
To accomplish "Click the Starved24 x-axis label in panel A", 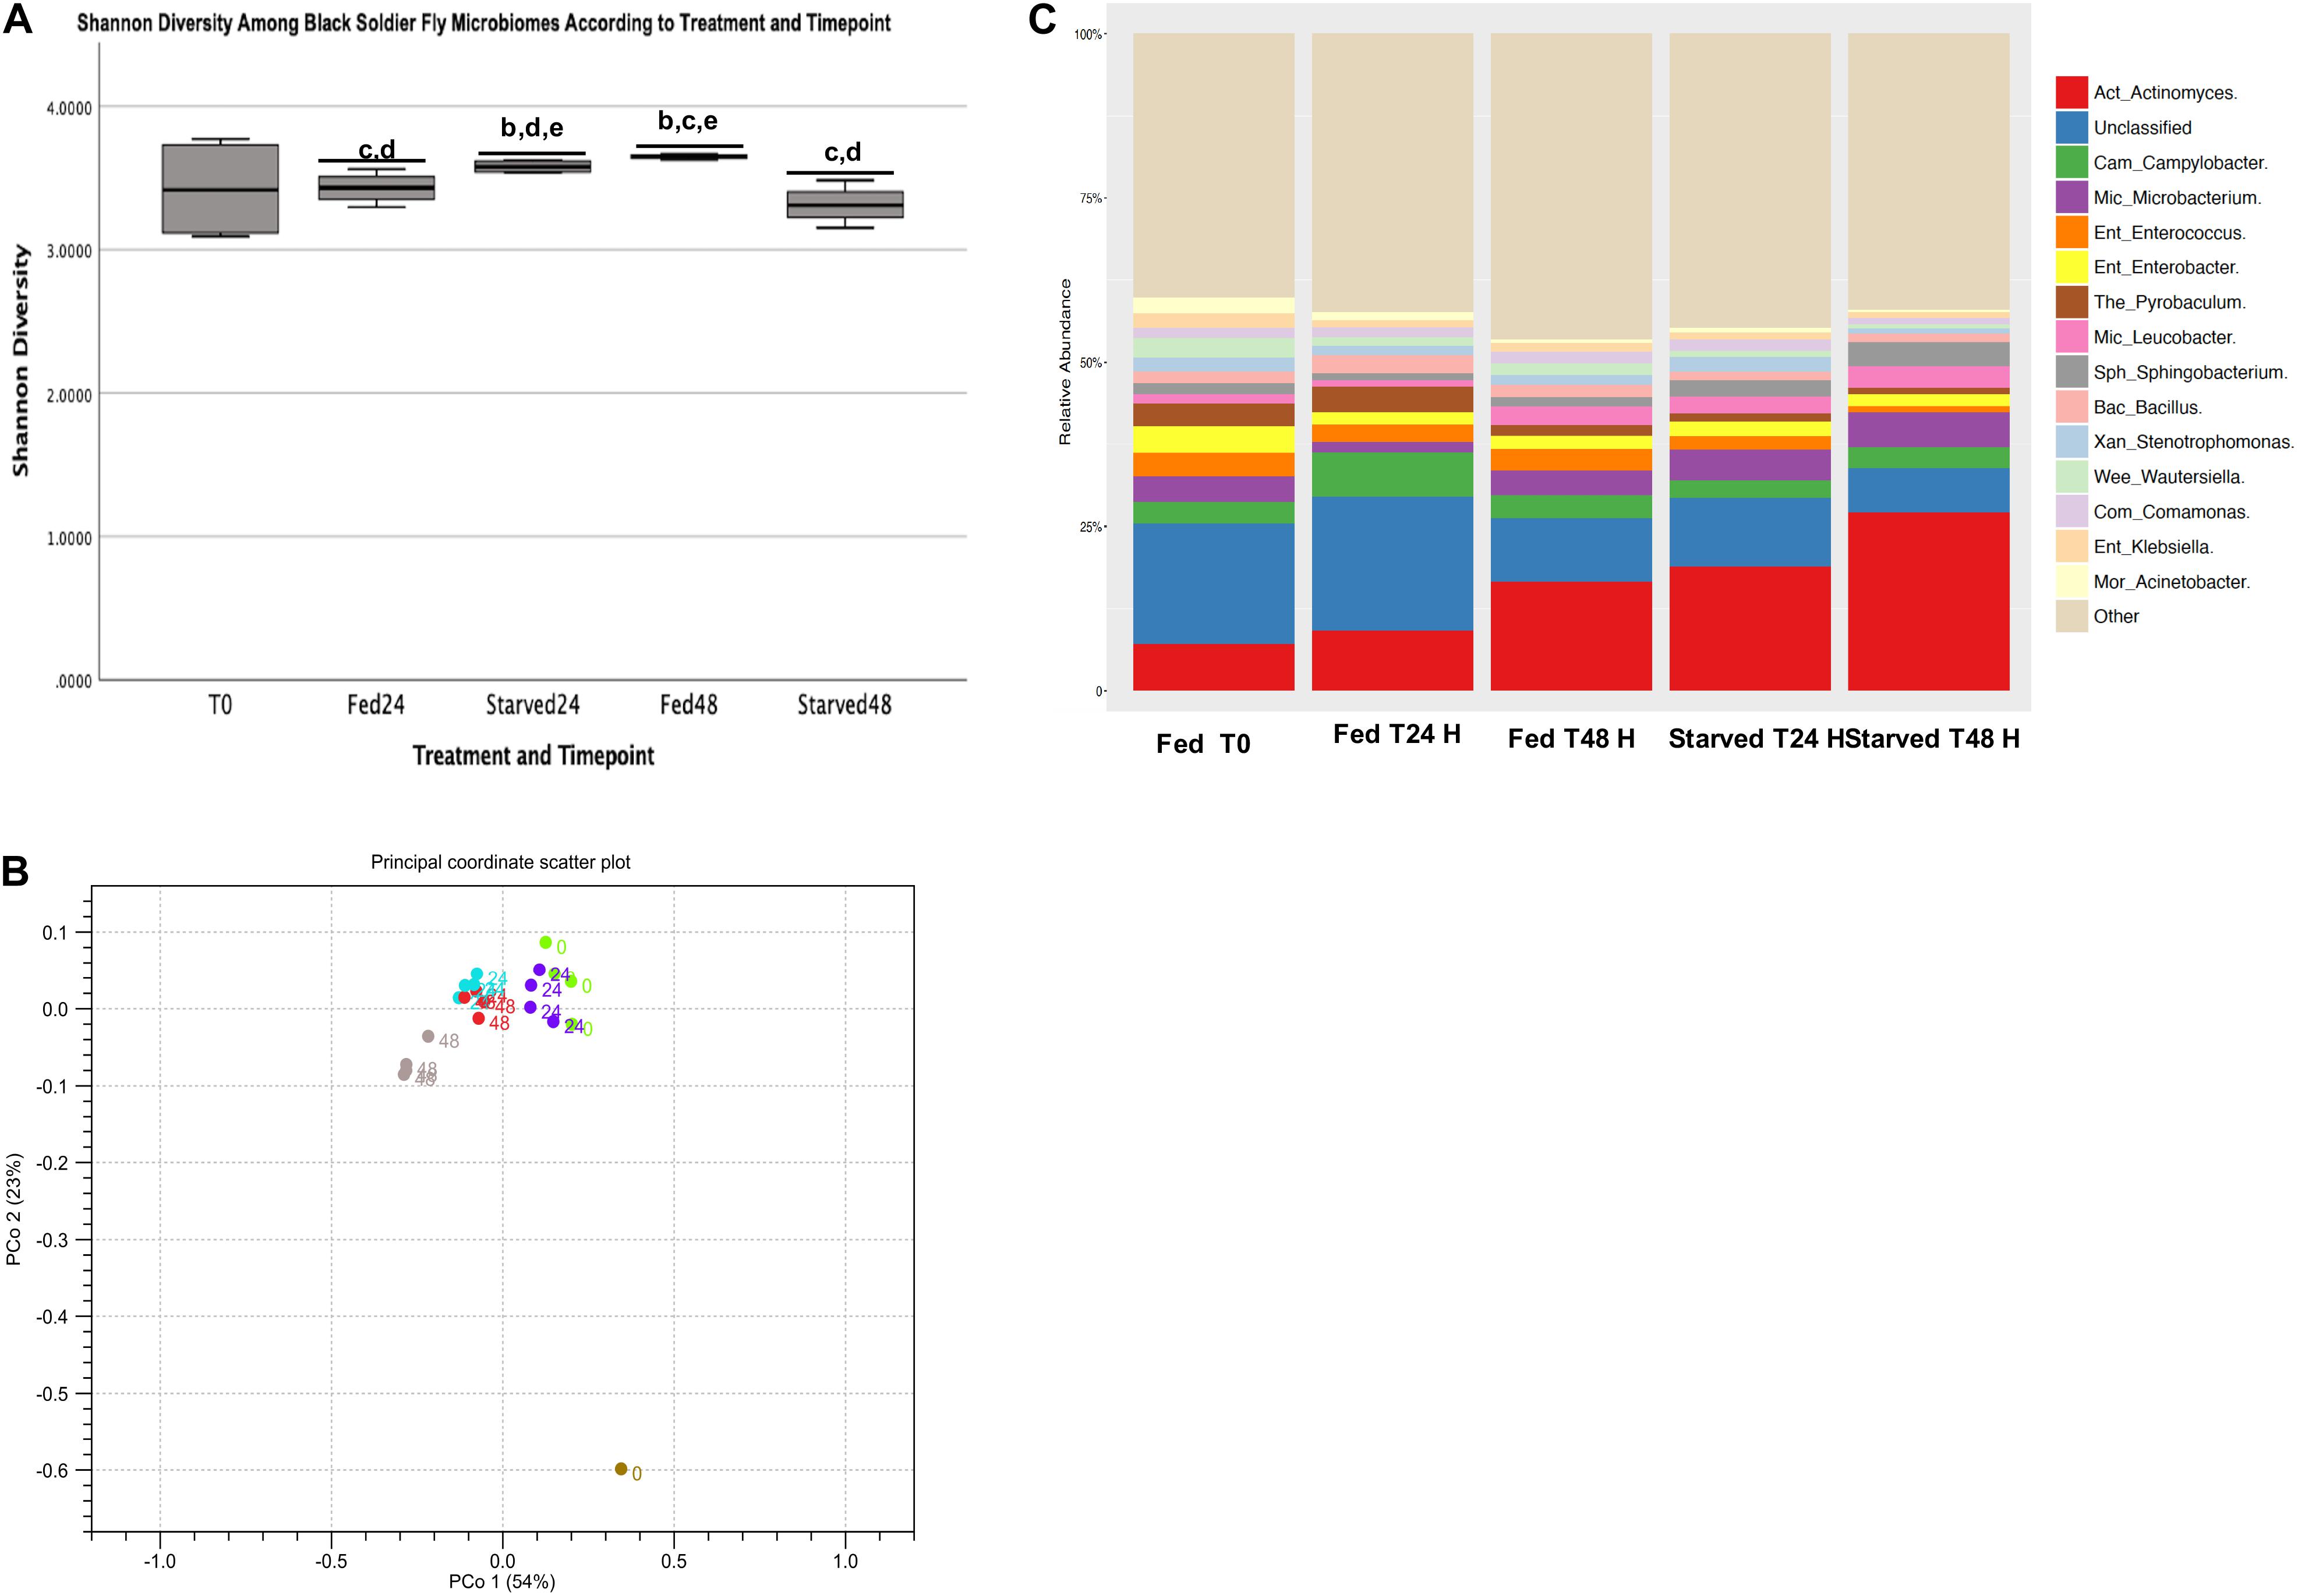I will (533, 705).
